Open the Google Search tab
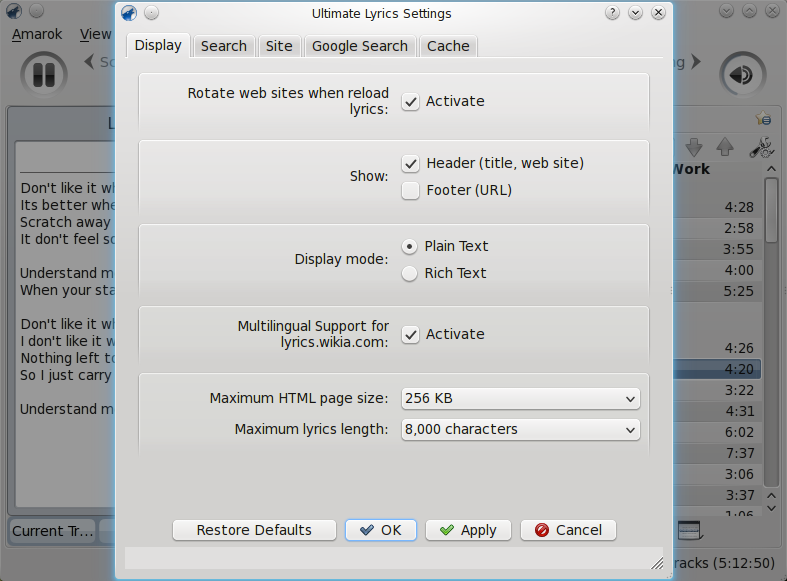The image size is (787, 581). pyautogui.click(x=360, y=46)
